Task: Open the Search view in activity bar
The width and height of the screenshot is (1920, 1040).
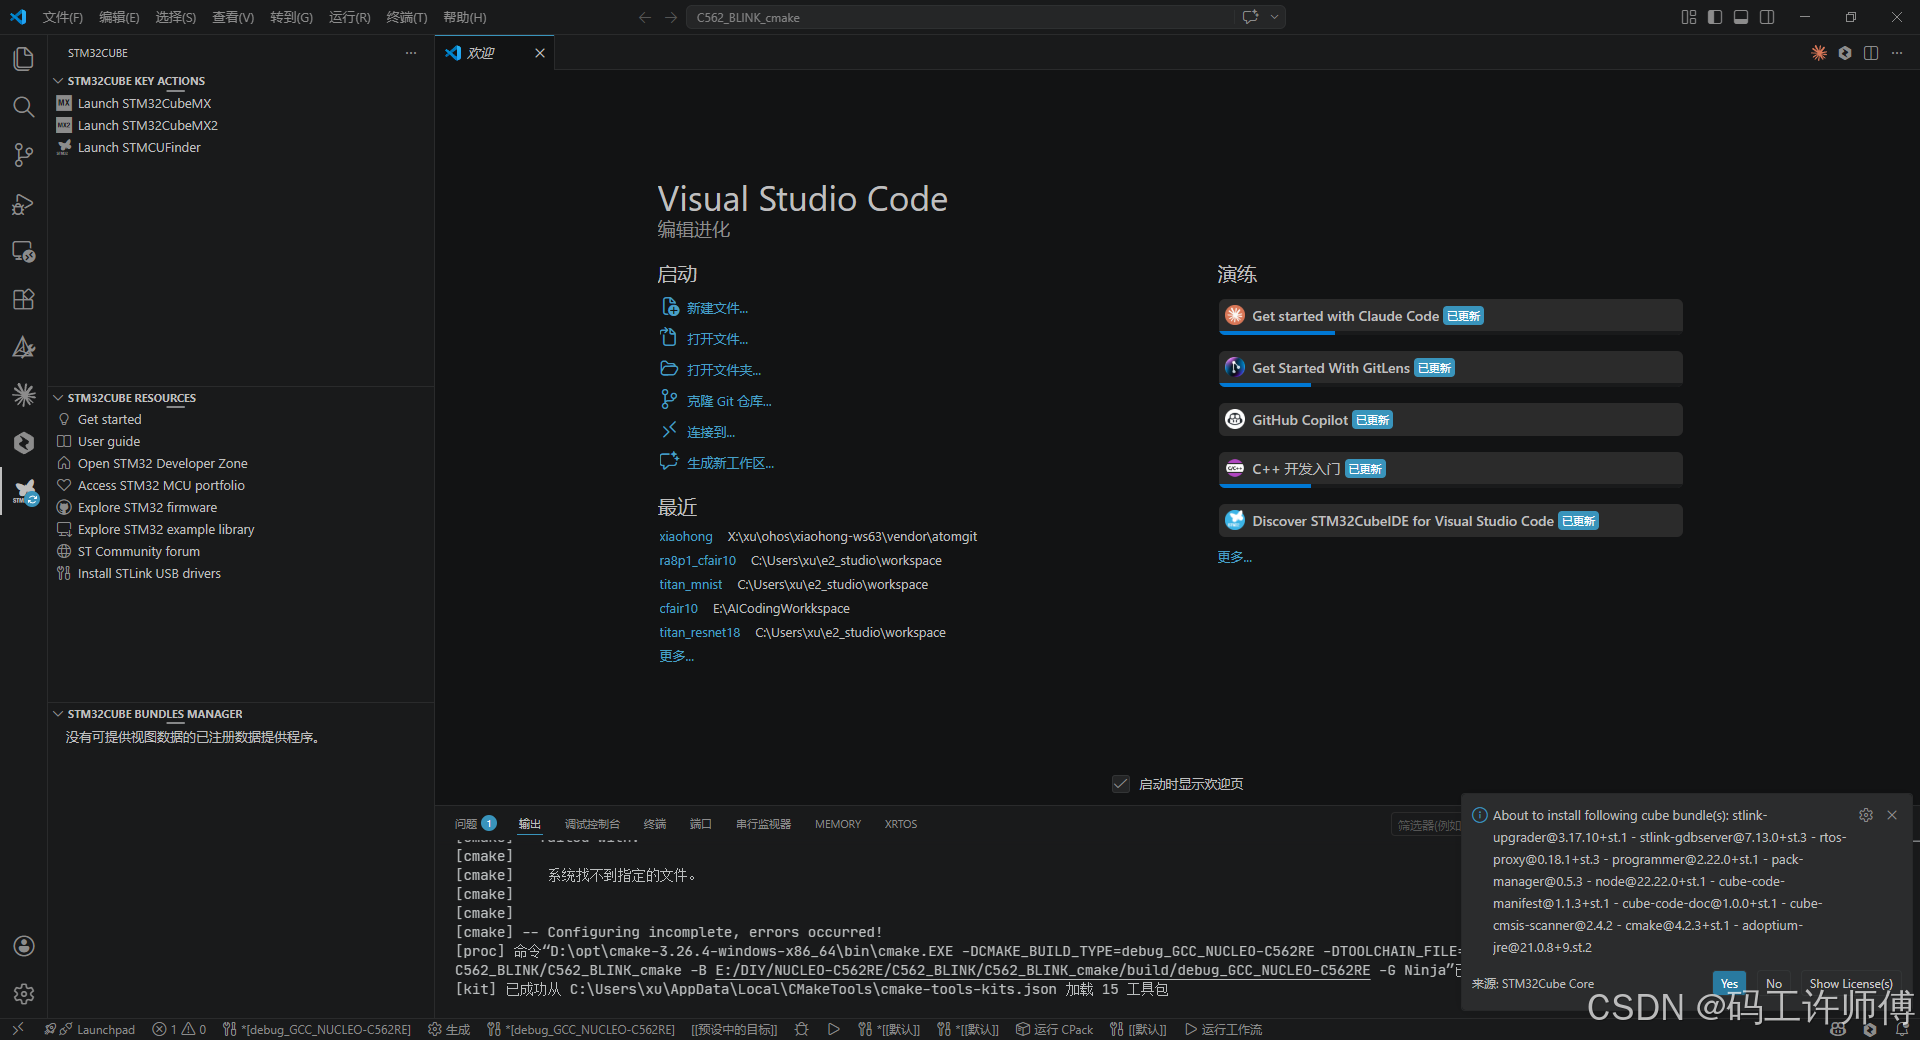Action: tap(23, 107)
